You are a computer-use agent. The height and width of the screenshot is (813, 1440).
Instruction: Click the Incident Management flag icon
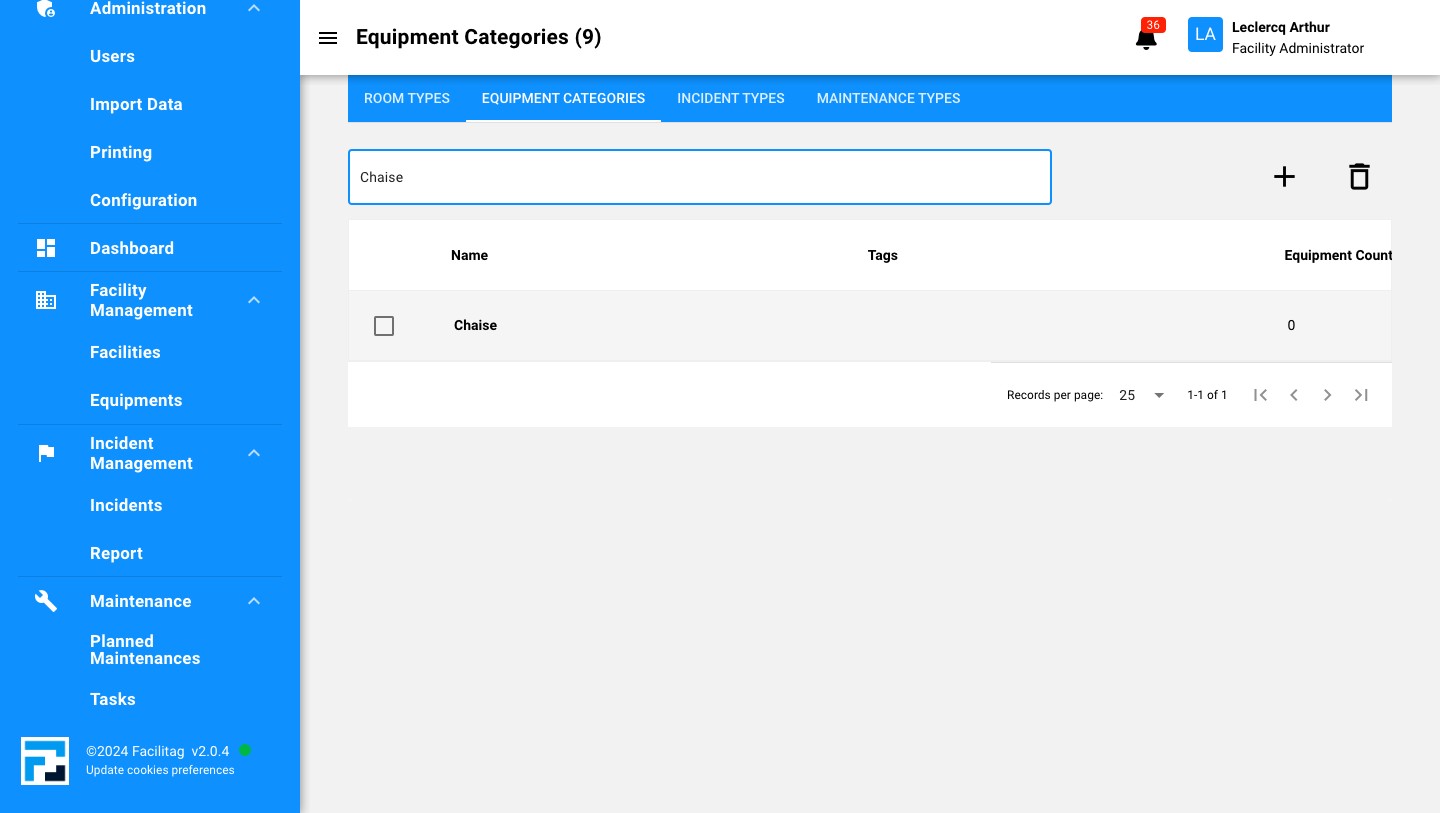coord(46,453)
